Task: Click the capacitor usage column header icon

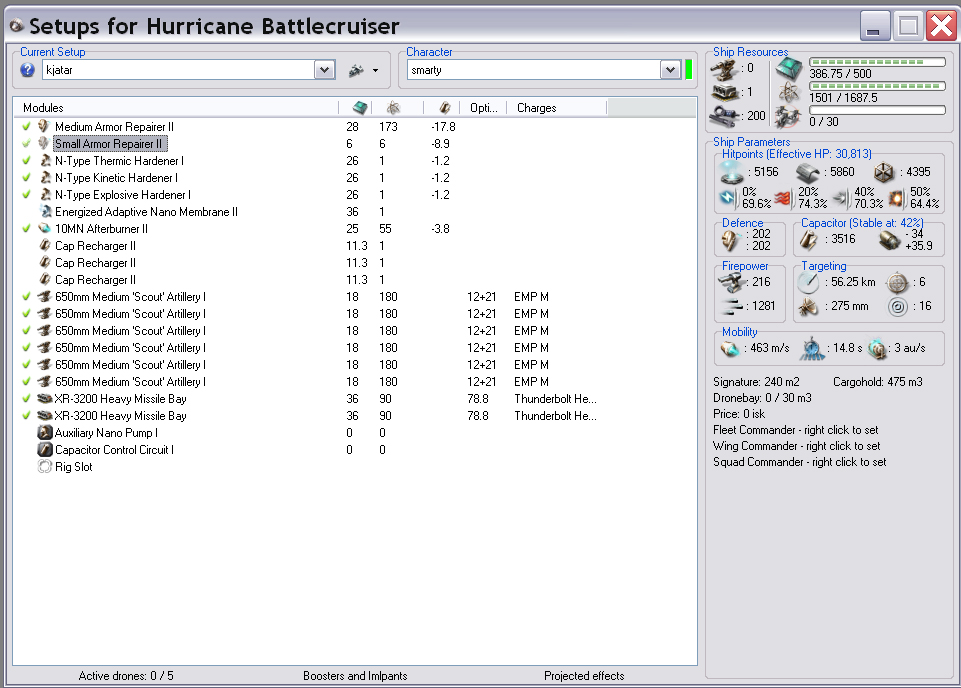Action: [x=445, y=108]
